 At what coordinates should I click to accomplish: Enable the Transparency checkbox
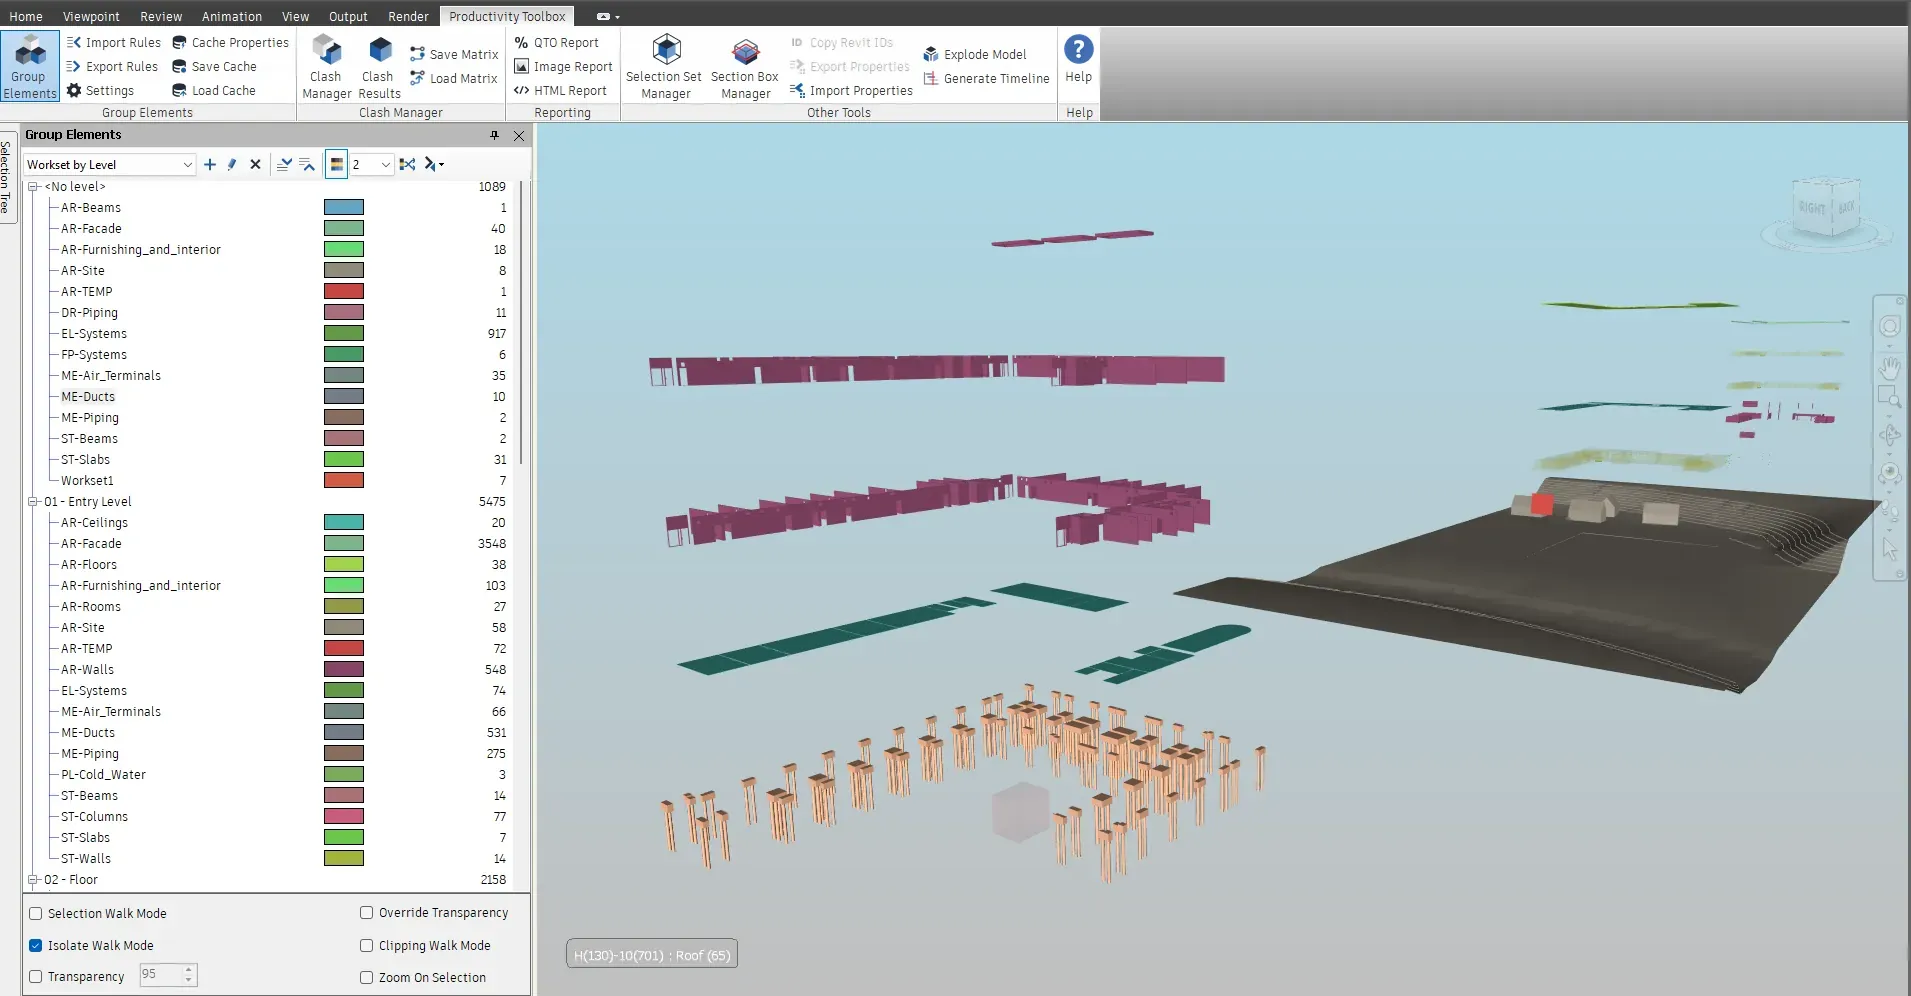(36, 977)
